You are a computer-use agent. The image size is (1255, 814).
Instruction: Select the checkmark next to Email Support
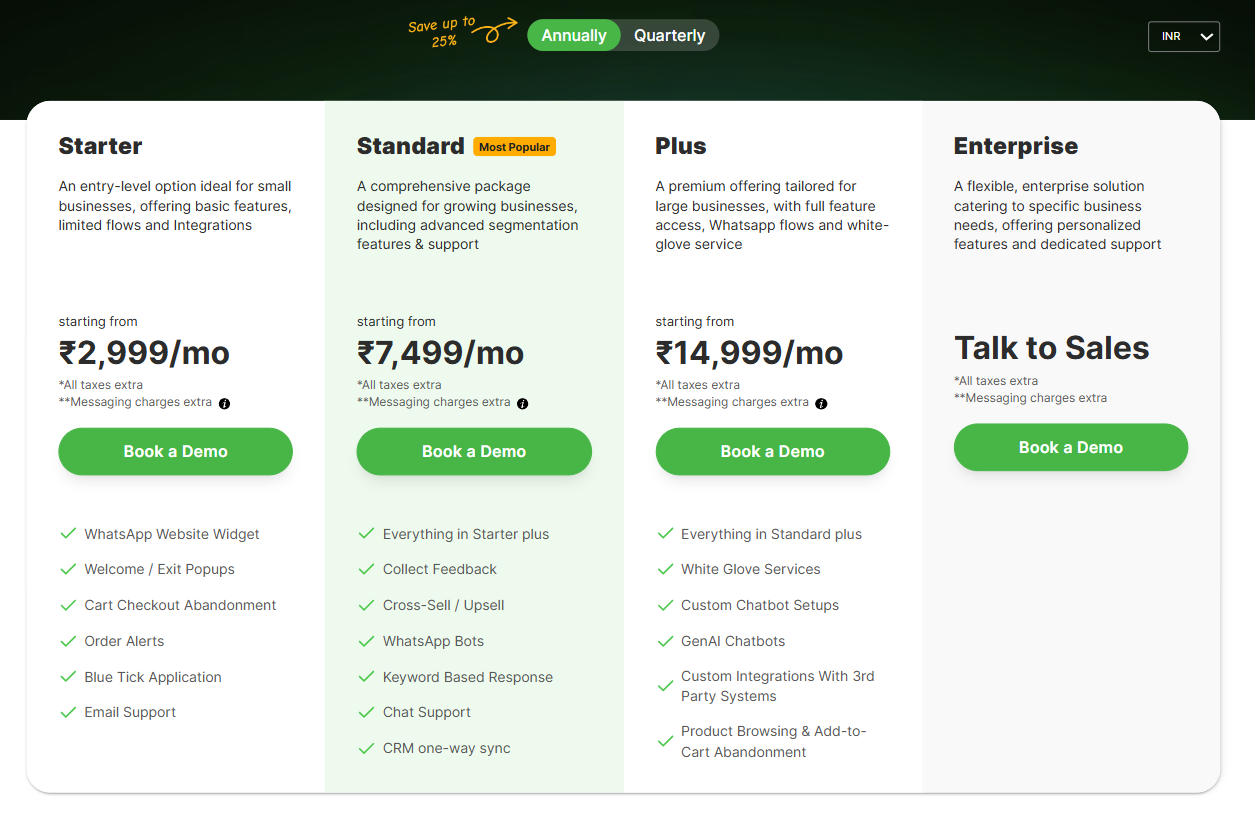(x=68, y=712)
